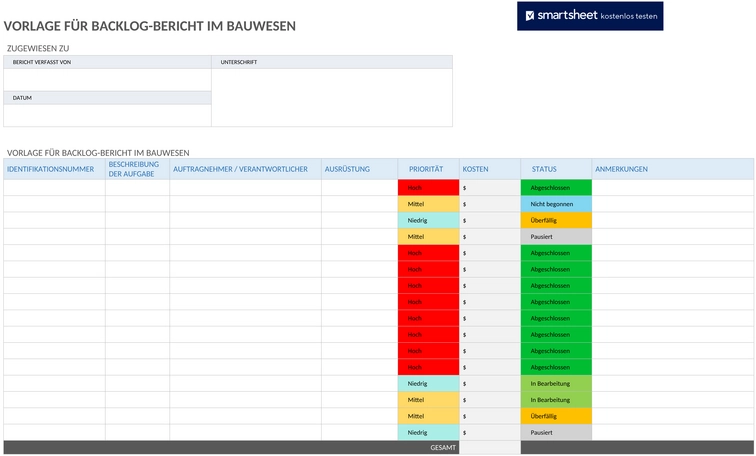Click the Smartsheet 'kostenlos testen' banner
The height and width of the screenshot is (456, 756).
tap(590, 16)
